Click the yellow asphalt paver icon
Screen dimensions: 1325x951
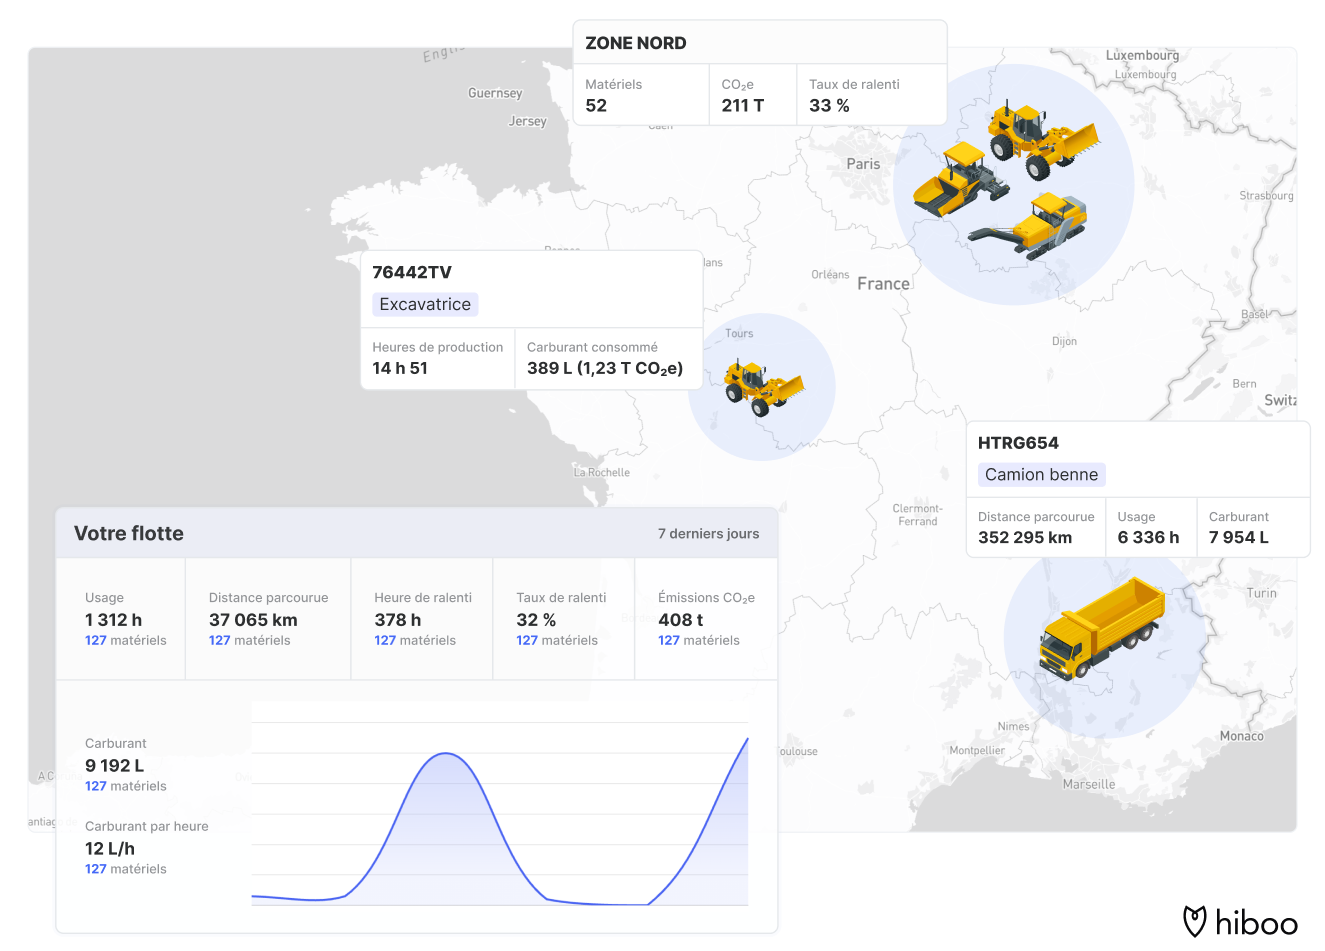[x=962, y=179]
